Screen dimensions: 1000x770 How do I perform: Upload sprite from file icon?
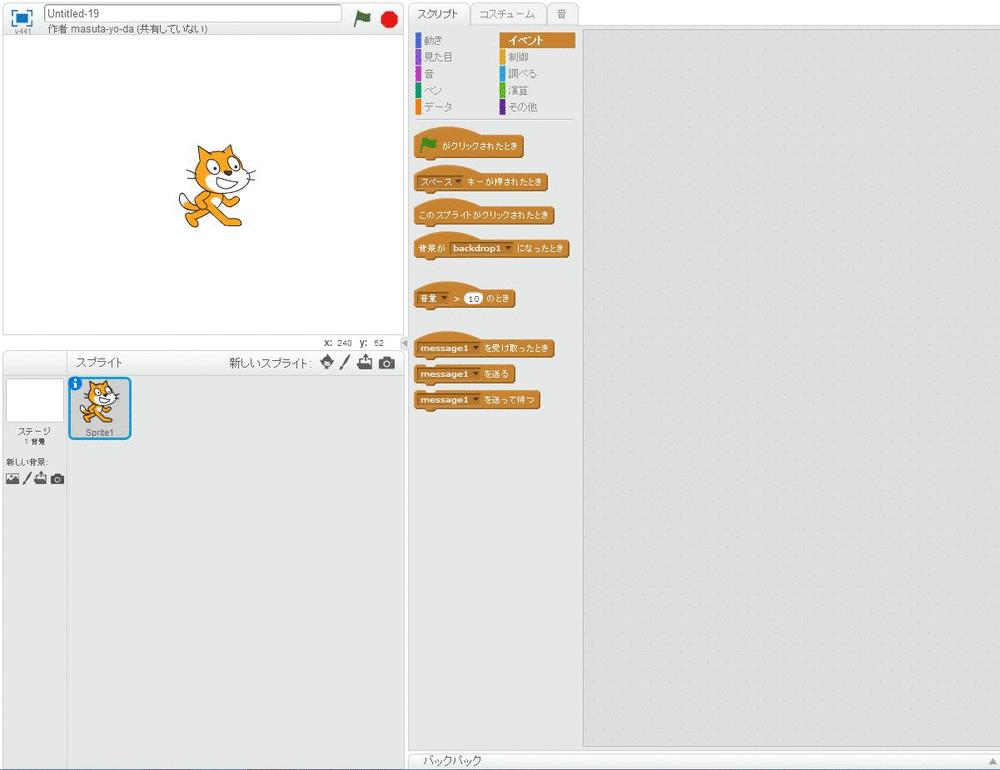coord(365,362)
